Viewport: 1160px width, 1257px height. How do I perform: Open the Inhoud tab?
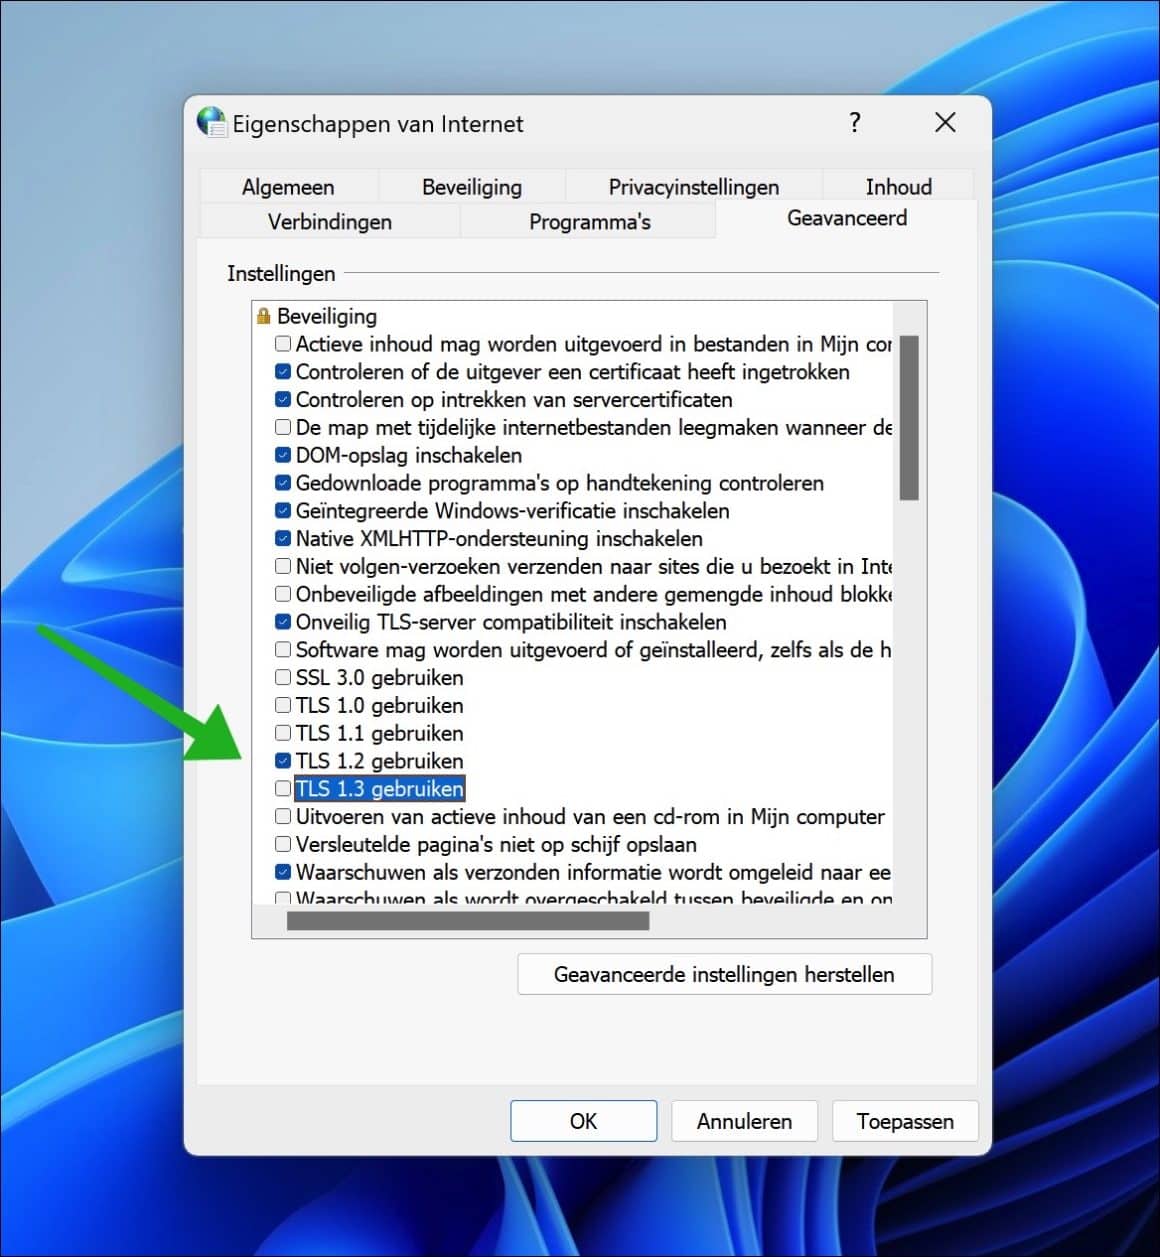898,186
